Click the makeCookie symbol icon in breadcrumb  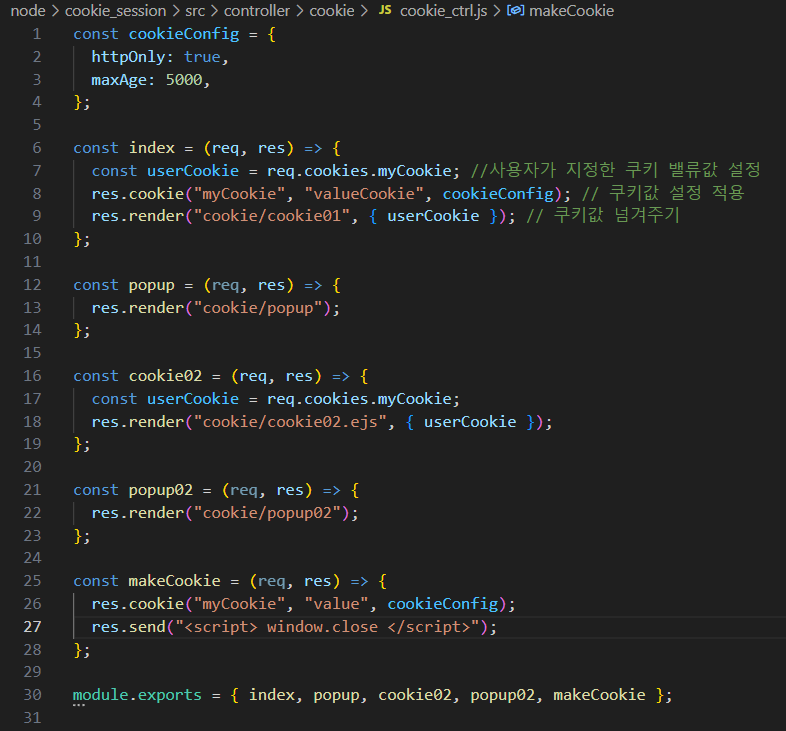click(x=515, y=10)
